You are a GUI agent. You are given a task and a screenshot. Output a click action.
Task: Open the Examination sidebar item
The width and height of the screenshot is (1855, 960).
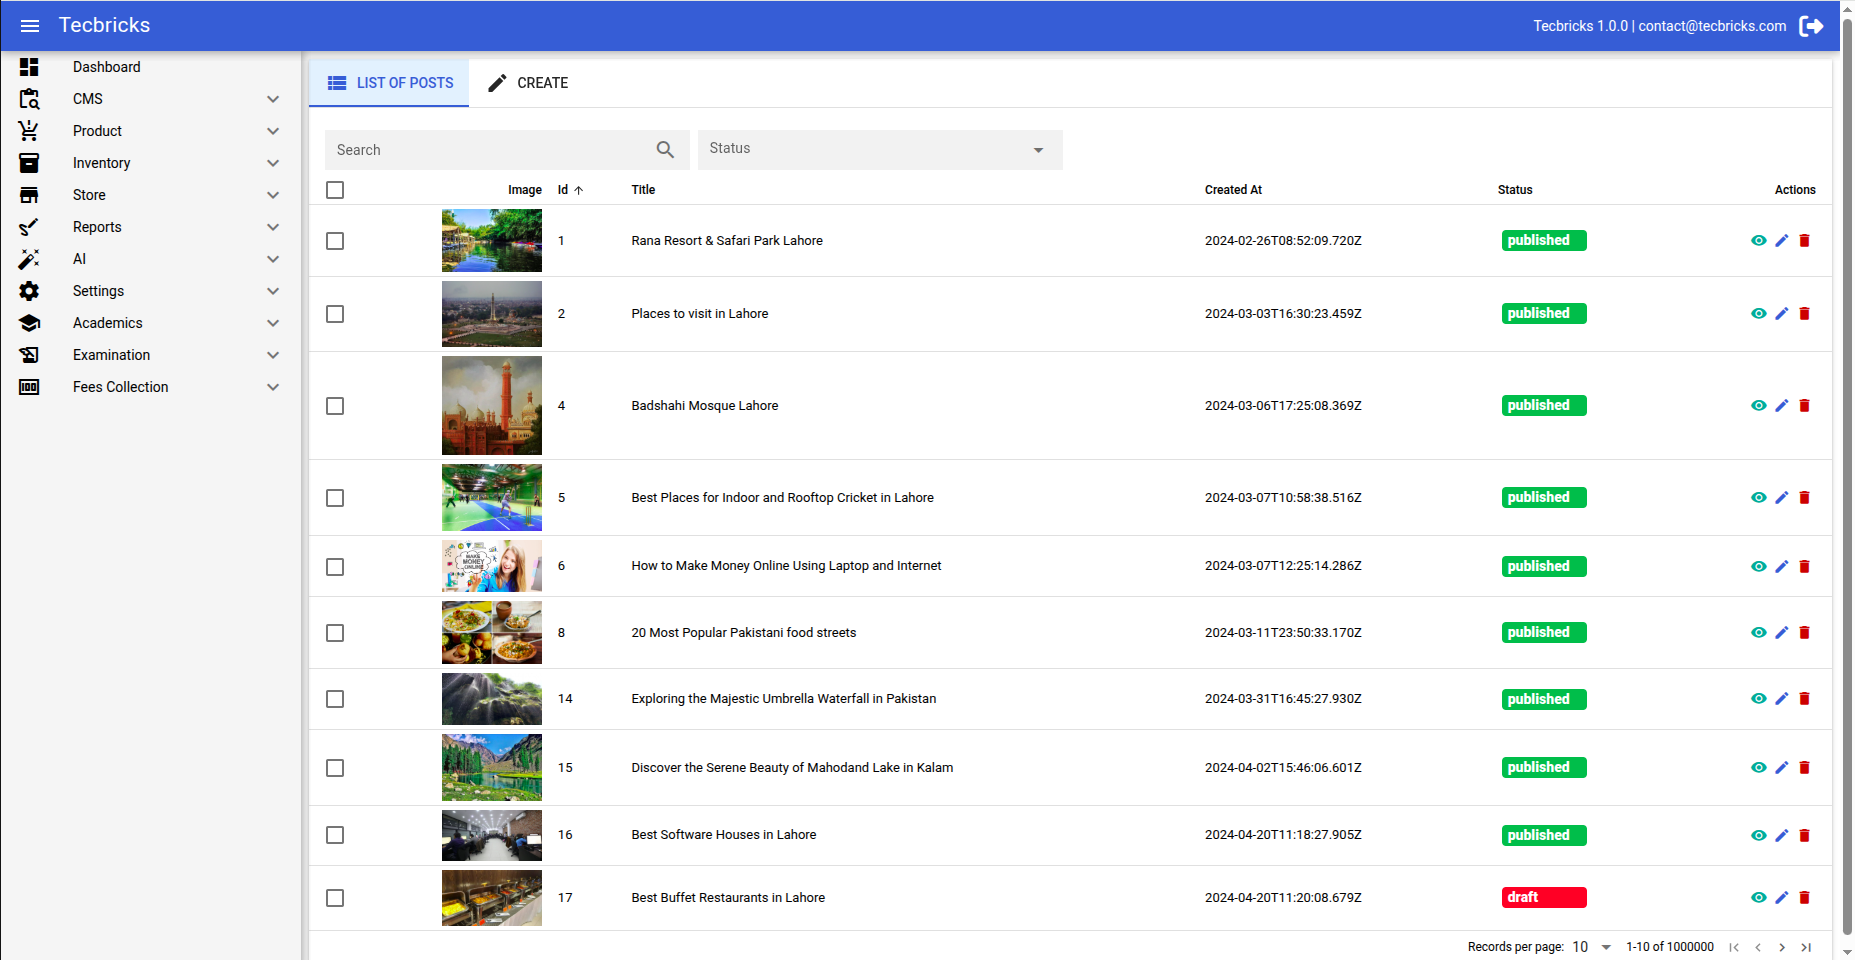coord(151,355)
